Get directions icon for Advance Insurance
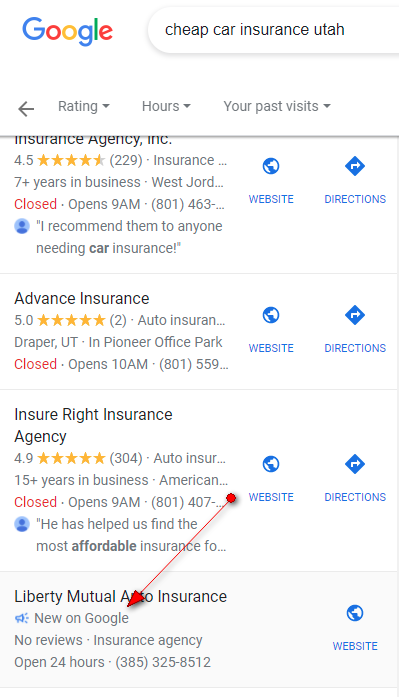Screen dimensions: 399x697 (x=355, y=315)
